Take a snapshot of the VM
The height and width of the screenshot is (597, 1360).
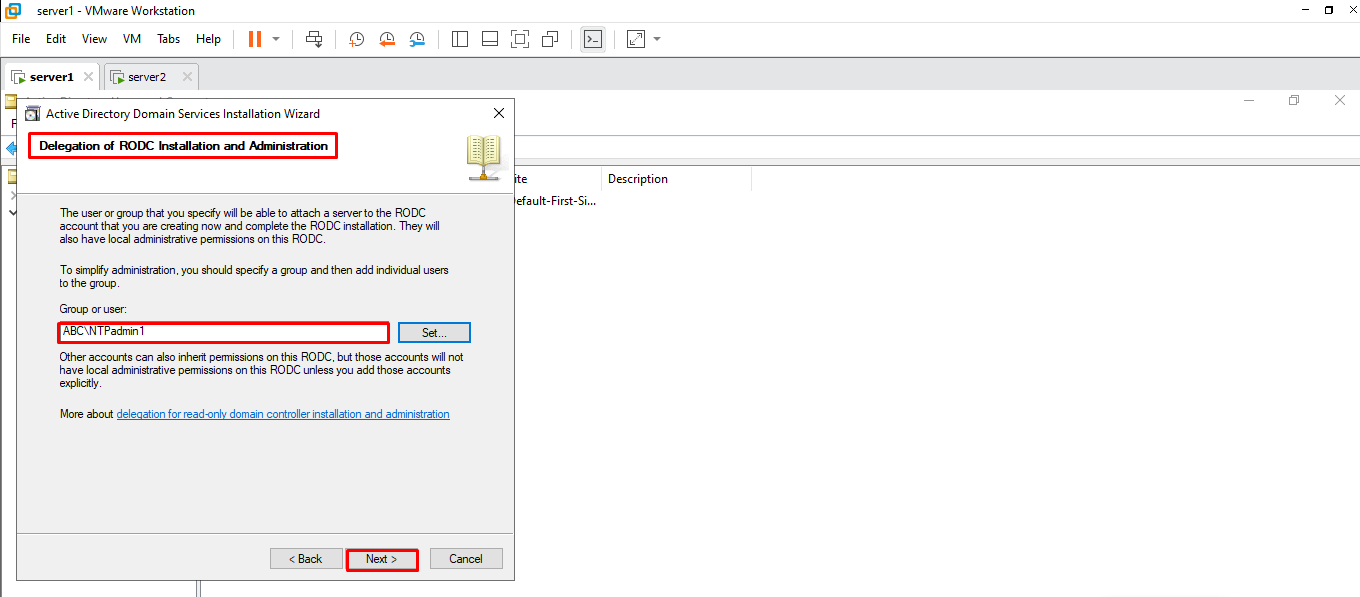click(x=356, y=39)
